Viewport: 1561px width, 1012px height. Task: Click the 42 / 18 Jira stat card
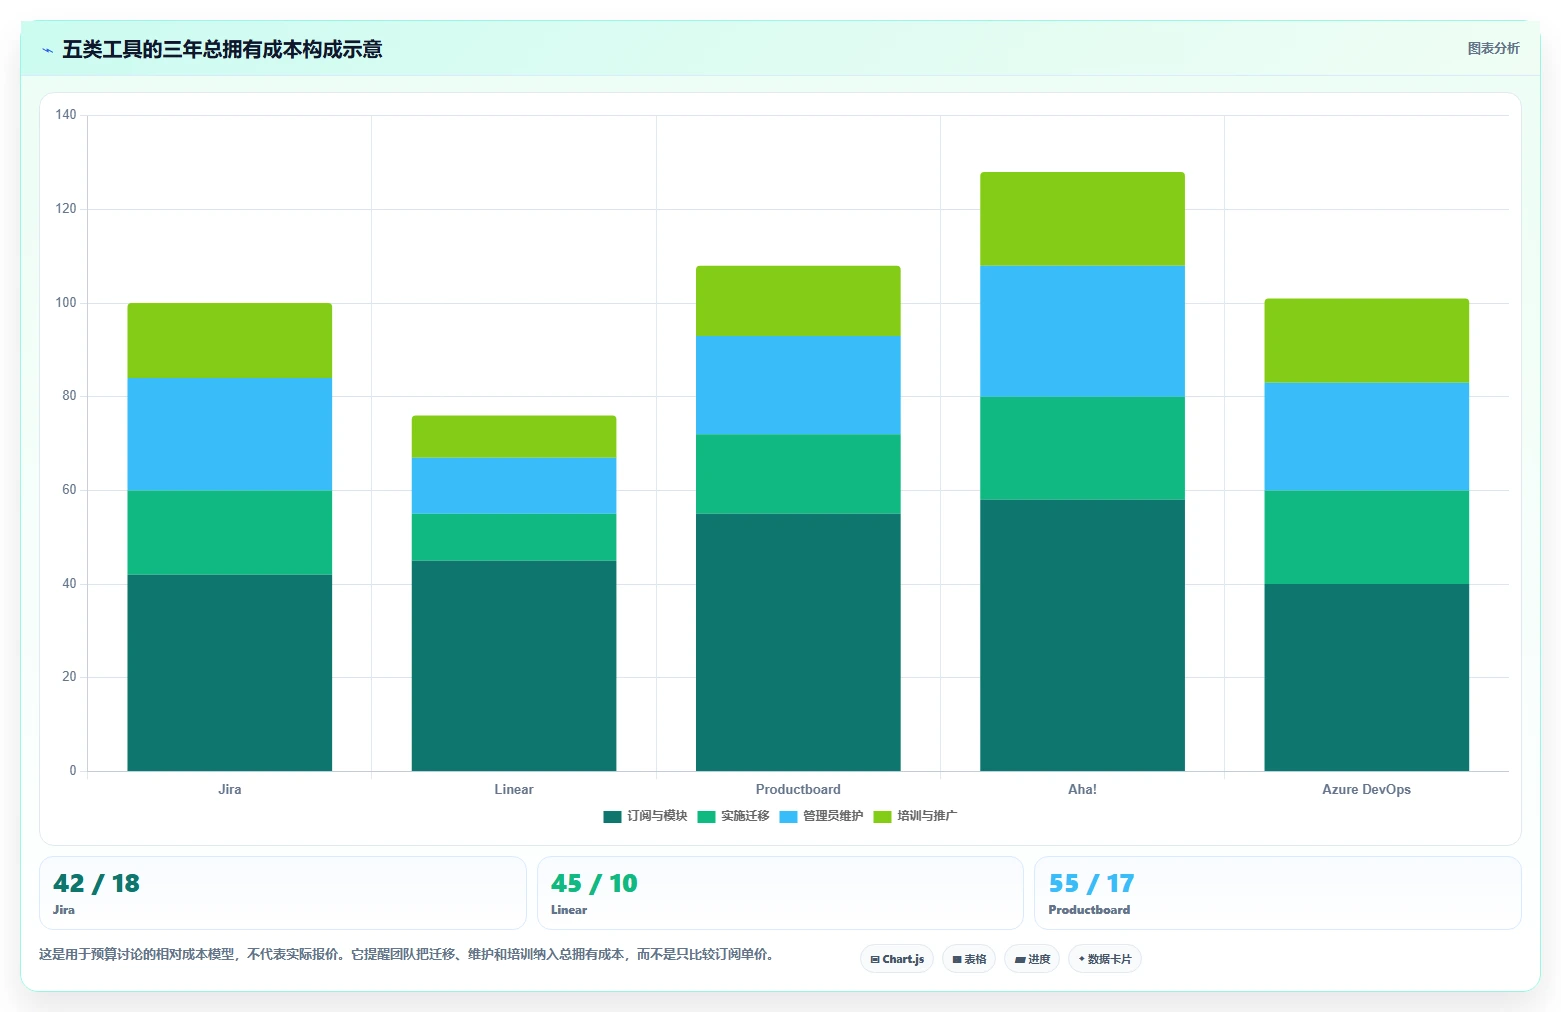tap(283, 893)
